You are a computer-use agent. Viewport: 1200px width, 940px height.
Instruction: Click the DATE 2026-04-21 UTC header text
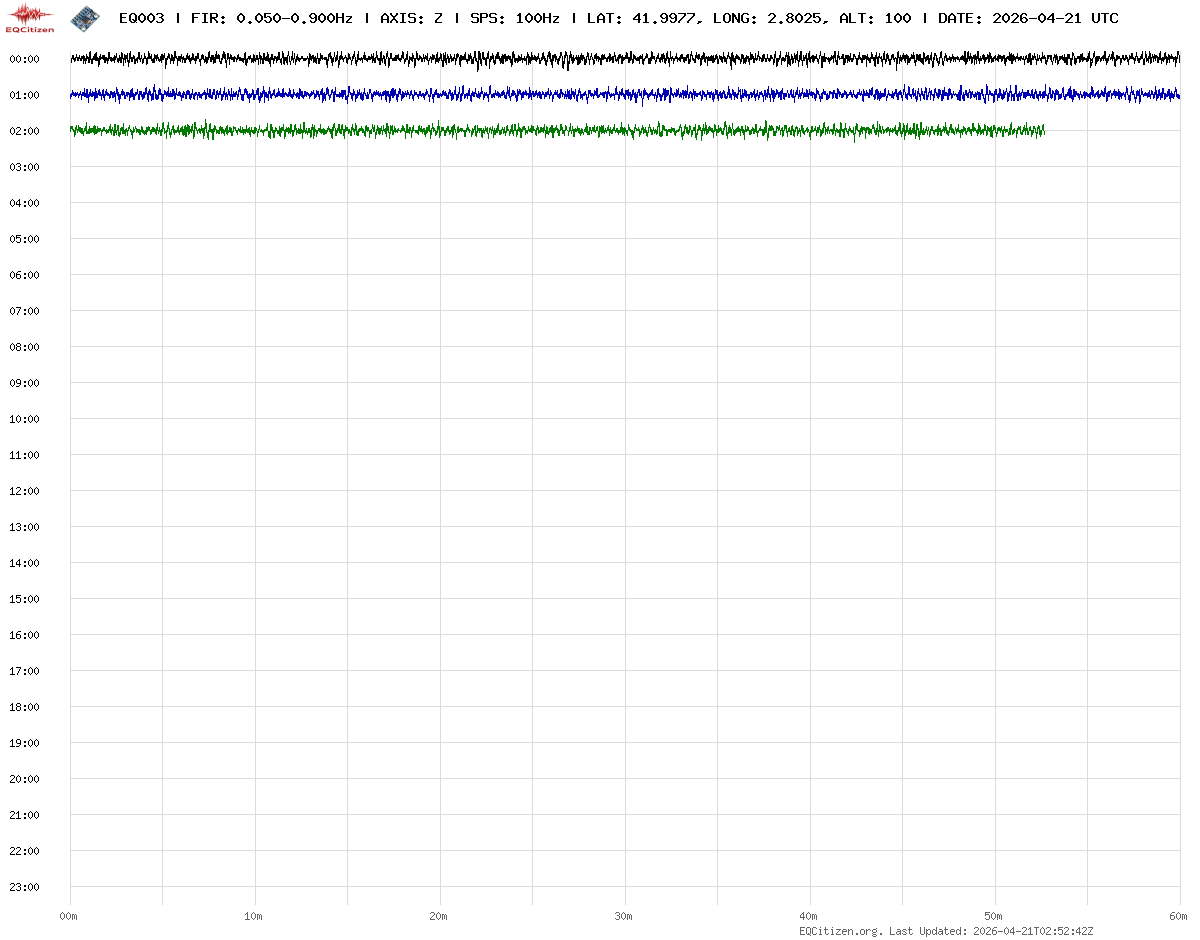(x=1028, y=19)
